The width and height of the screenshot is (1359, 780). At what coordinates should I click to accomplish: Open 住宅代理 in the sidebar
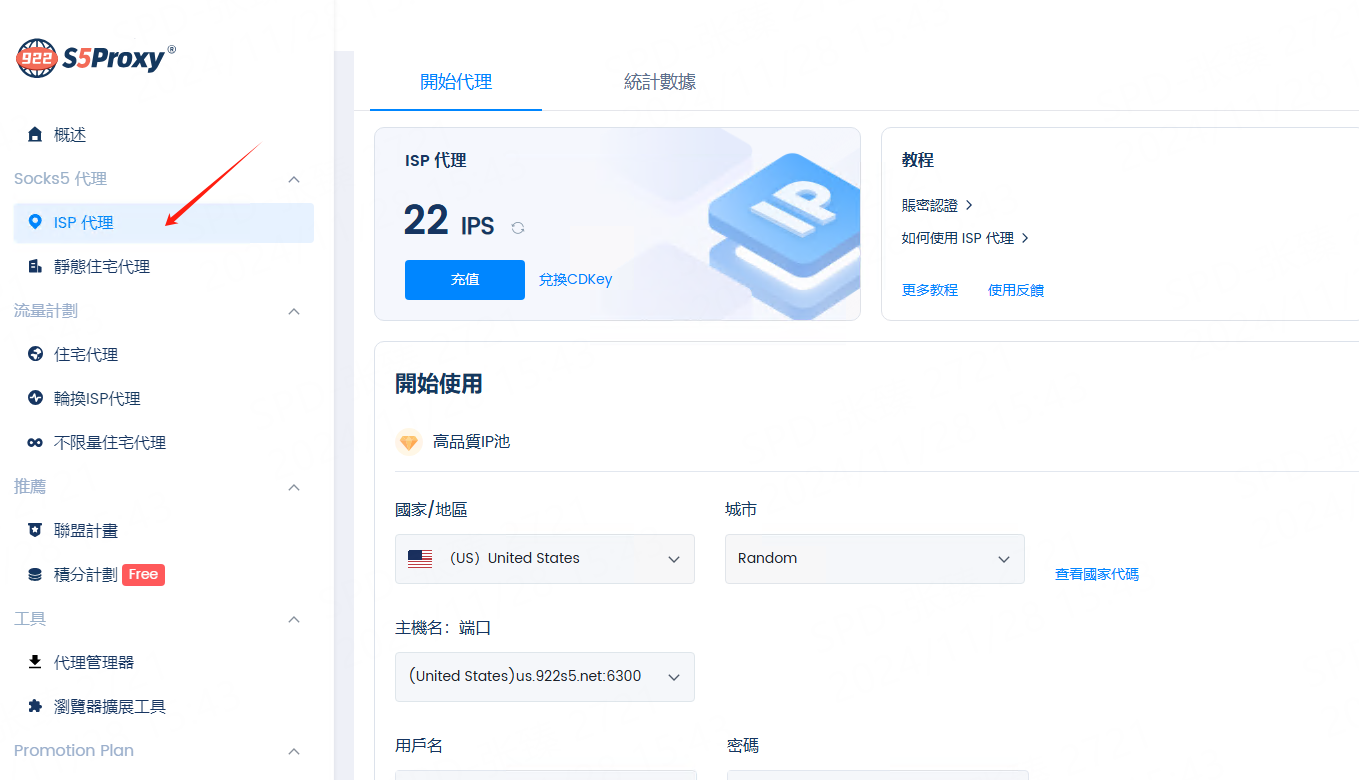coord(164,355)
